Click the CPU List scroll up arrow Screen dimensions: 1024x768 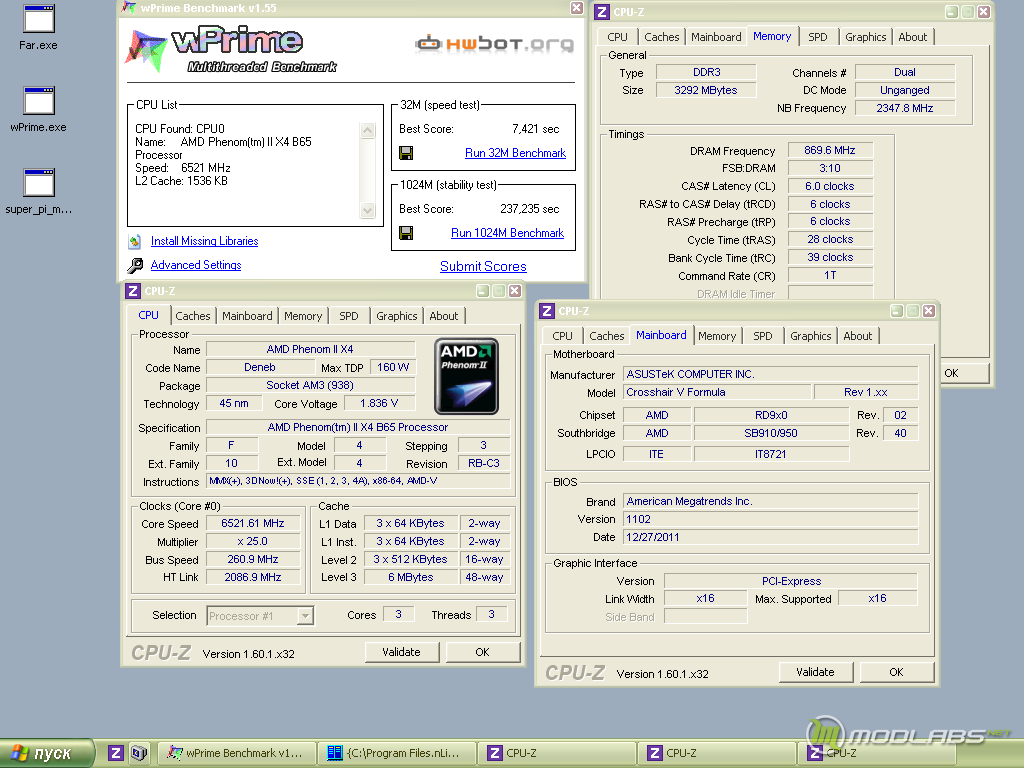tap(368, 131)
